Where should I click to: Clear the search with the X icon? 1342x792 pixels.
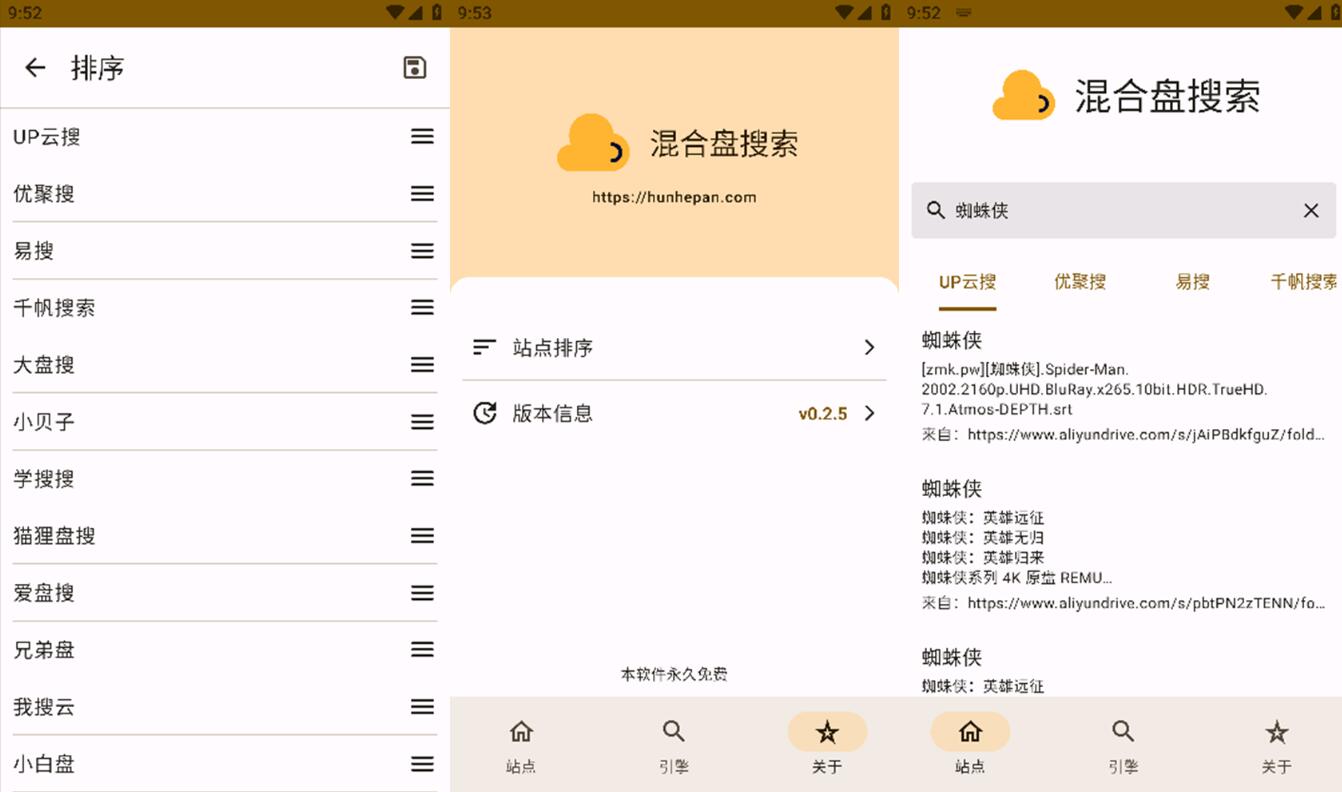coord(1311,210)
